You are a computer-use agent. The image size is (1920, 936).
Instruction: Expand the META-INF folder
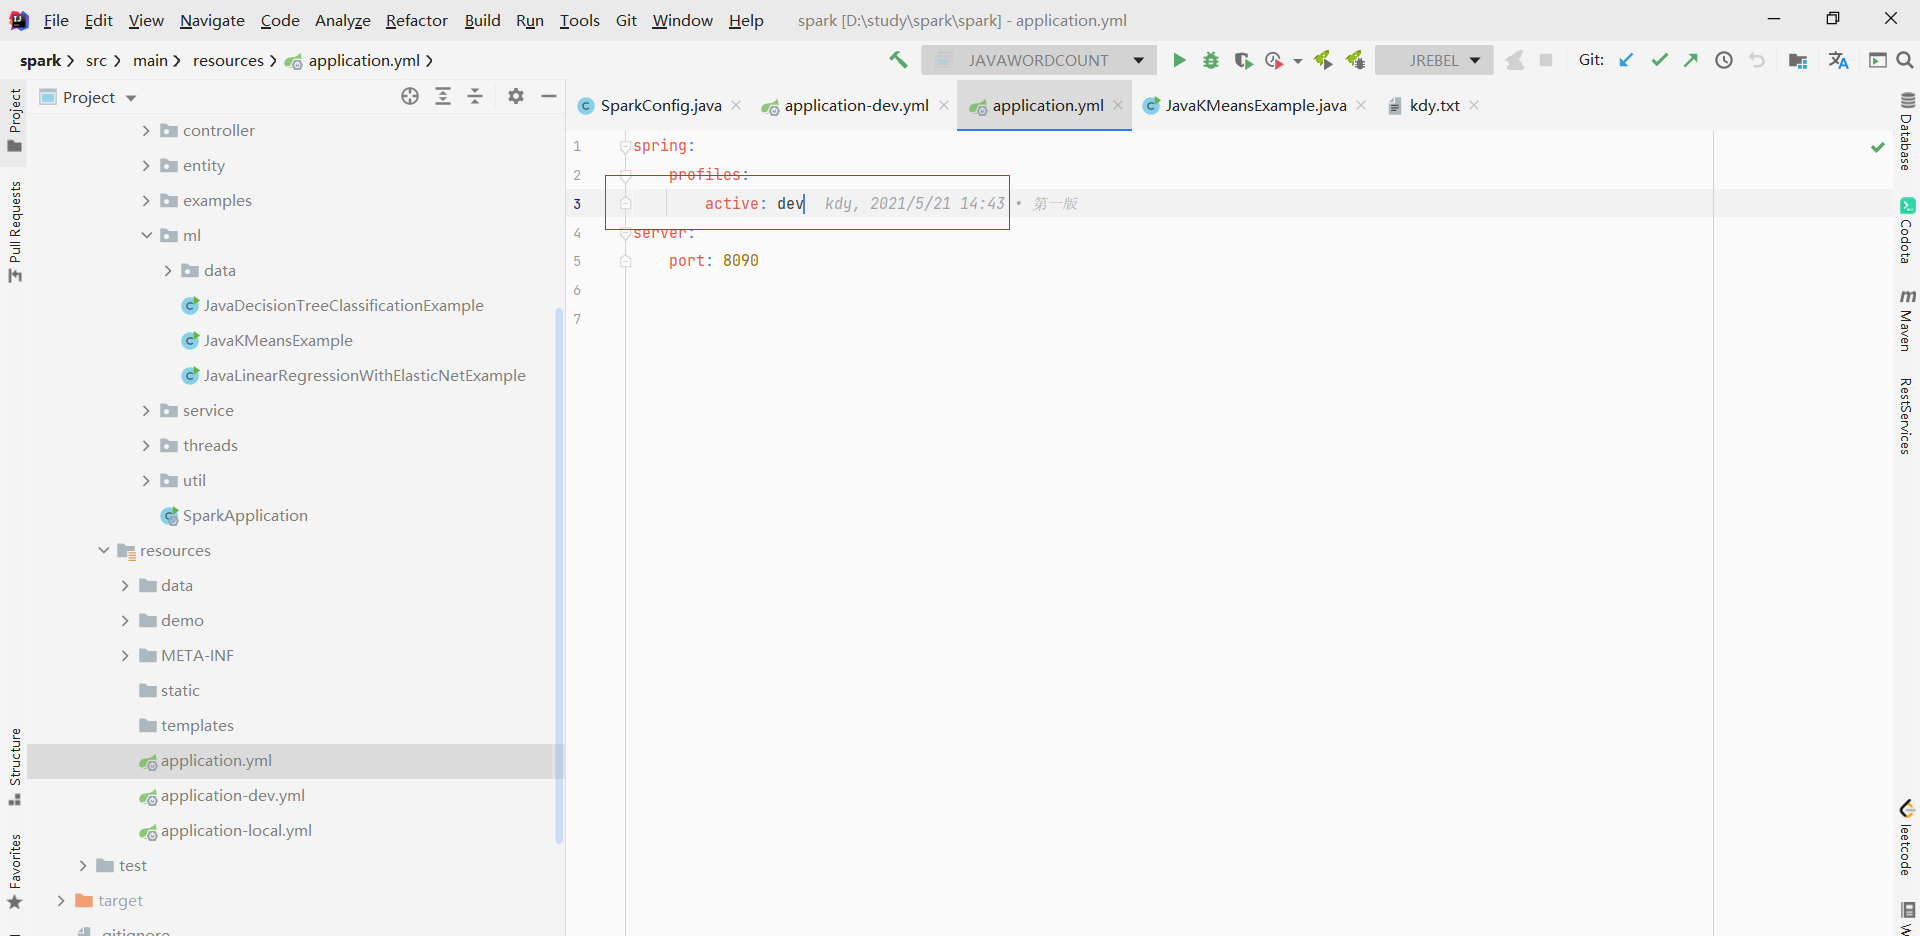pyautogui.click(x=125, y=656)
